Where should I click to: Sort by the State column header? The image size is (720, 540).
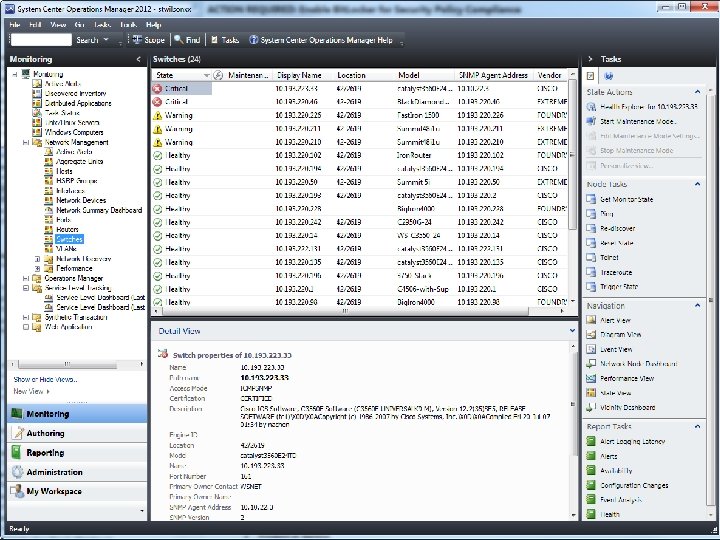coord(182,75)
